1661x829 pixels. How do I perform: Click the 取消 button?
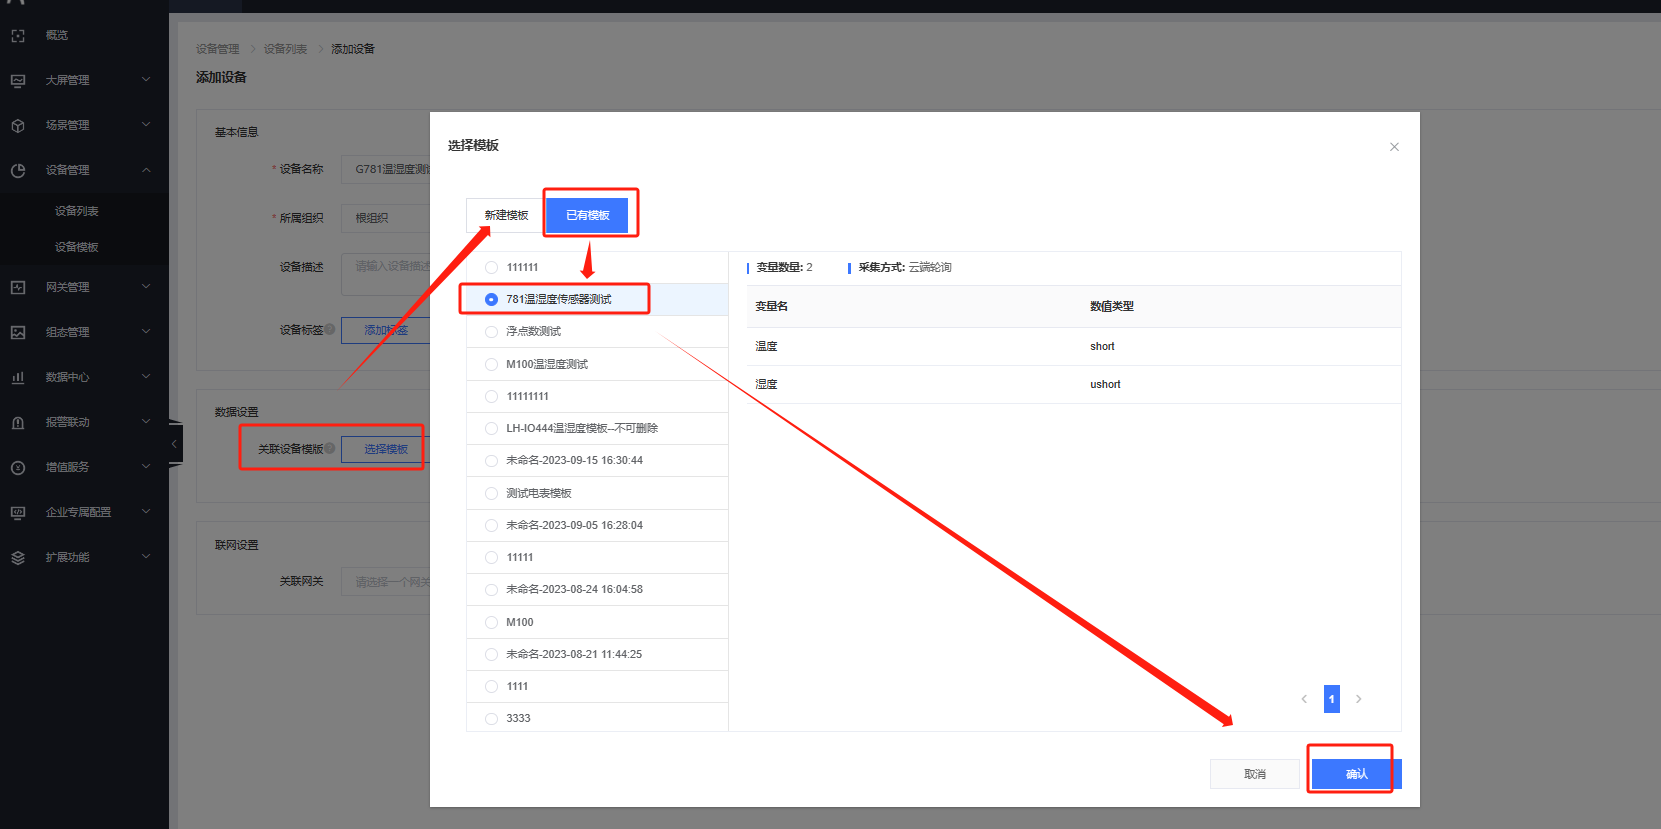tap(1254, 774)
